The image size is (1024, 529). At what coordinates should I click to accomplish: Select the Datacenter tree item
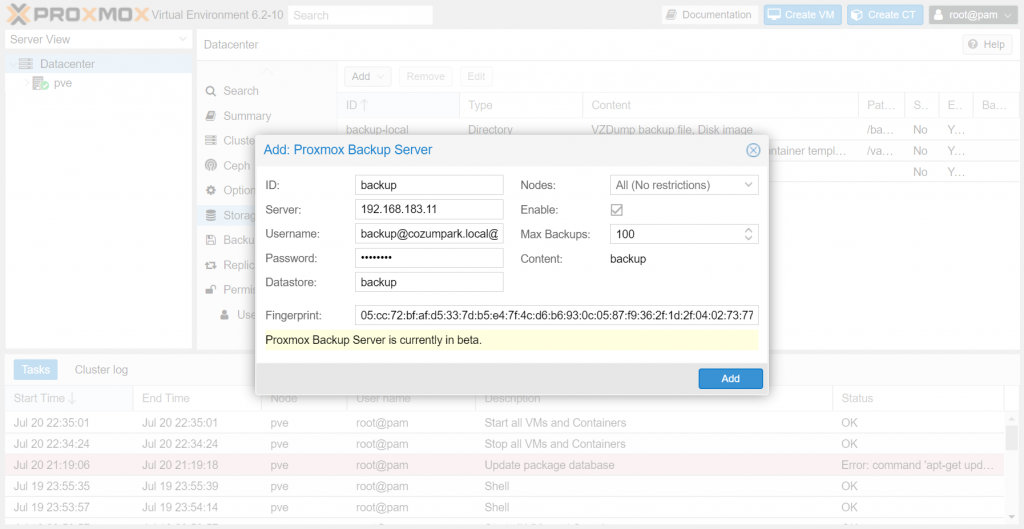point(99,64)
